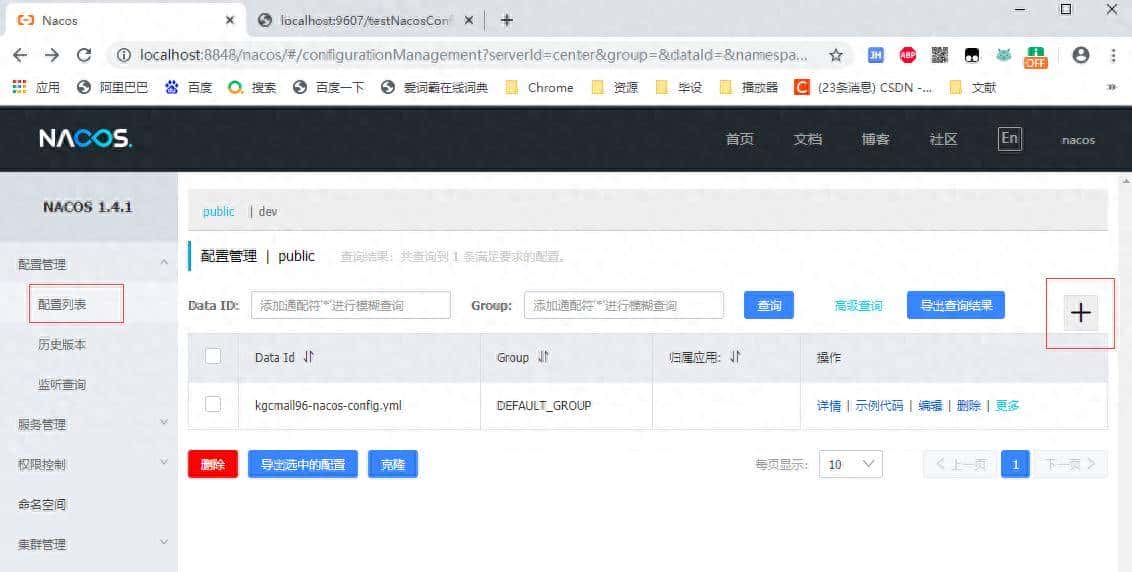The height and width of the screenshot is (572, 1132).
Task: Click the blue 查询 button
Action: pos(769,306)
